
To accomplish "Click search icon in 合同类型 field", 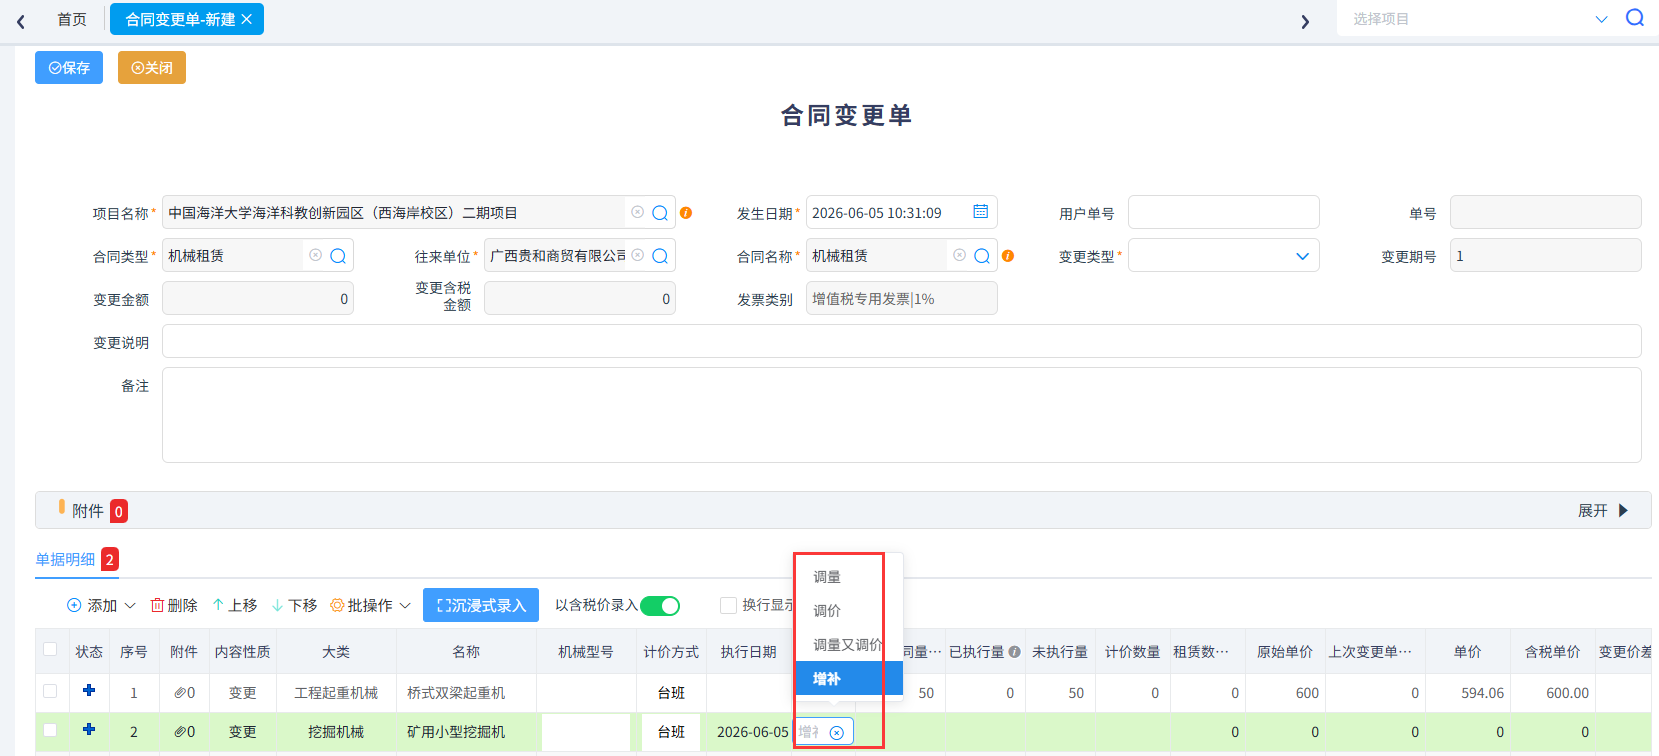I will tap(338, 256).
